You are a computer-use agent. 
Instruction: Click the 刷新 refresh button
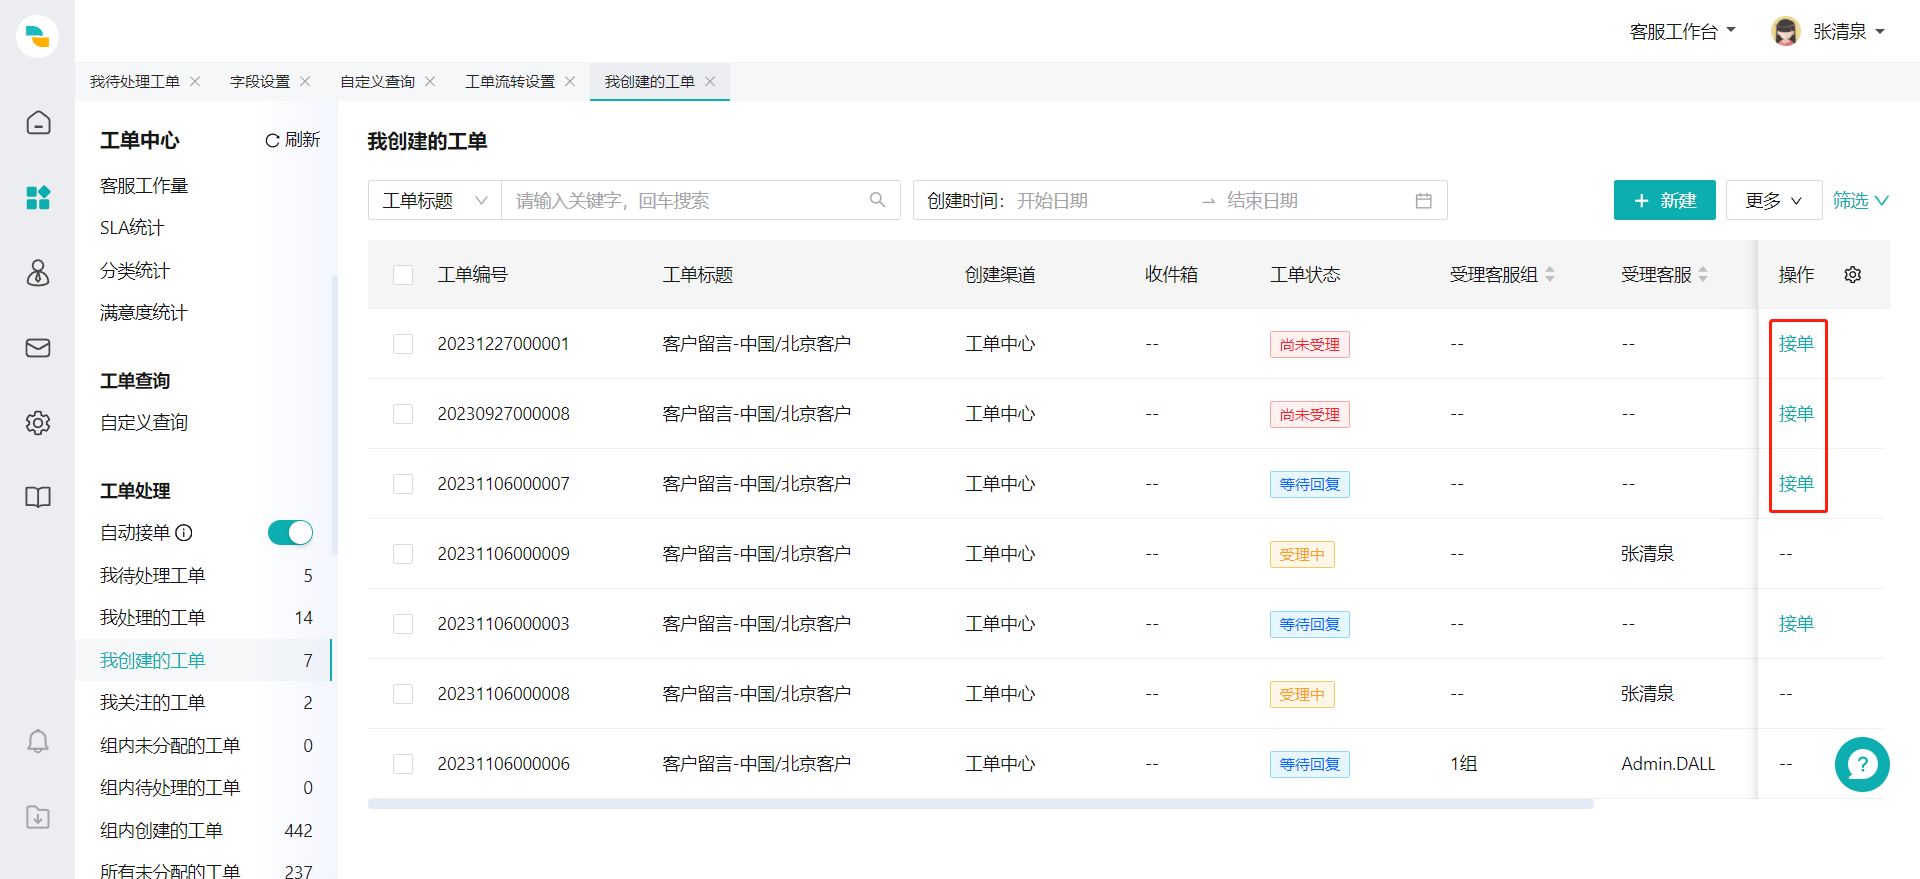pyautogui.click(x=292, y=140)
